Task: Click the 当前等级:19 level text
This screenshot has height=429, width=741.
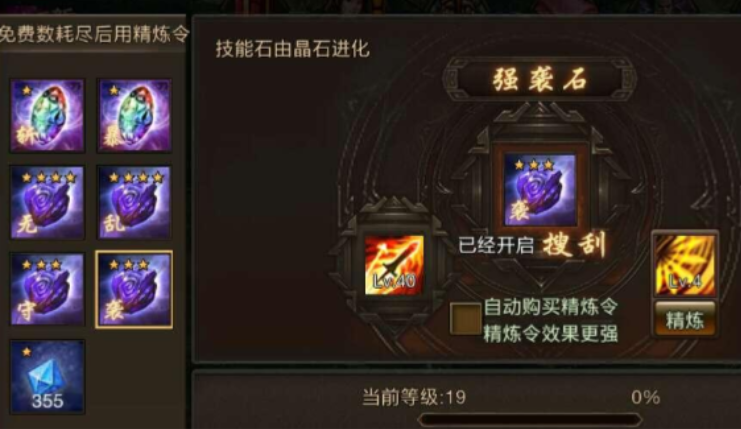Action: click(414, 397)
